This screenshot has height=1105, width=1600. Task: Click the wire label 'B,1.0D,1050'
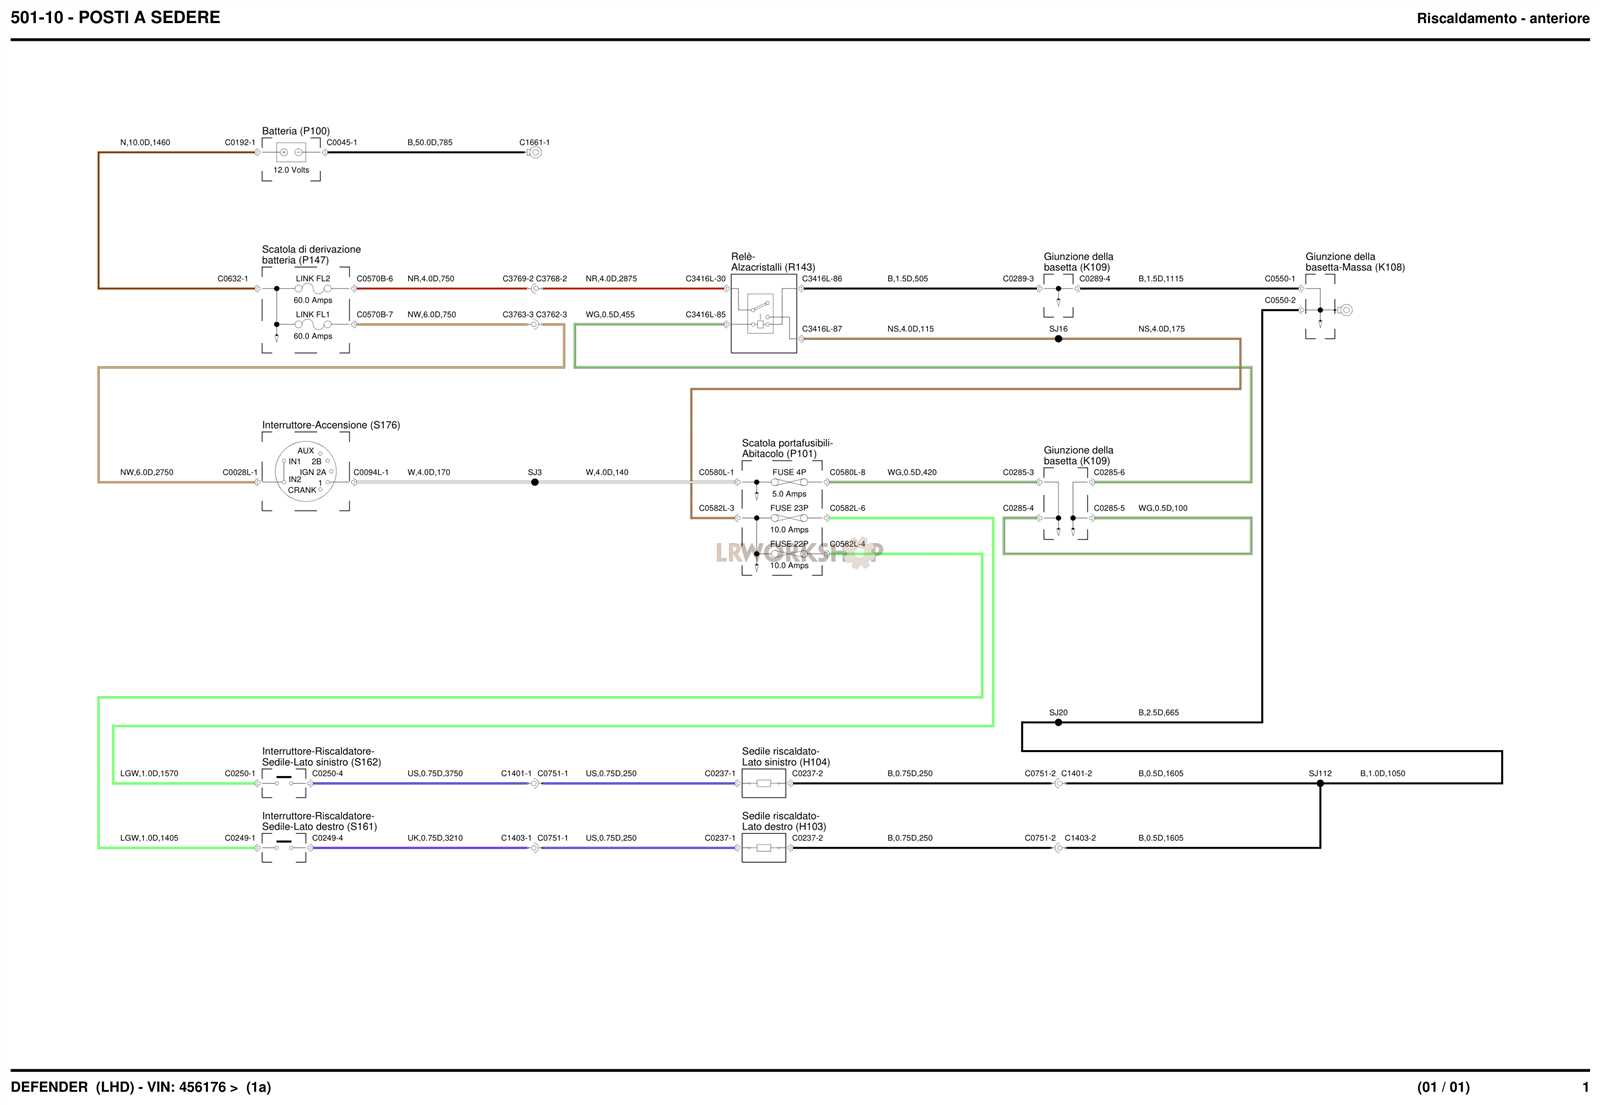pos(1383,773)
